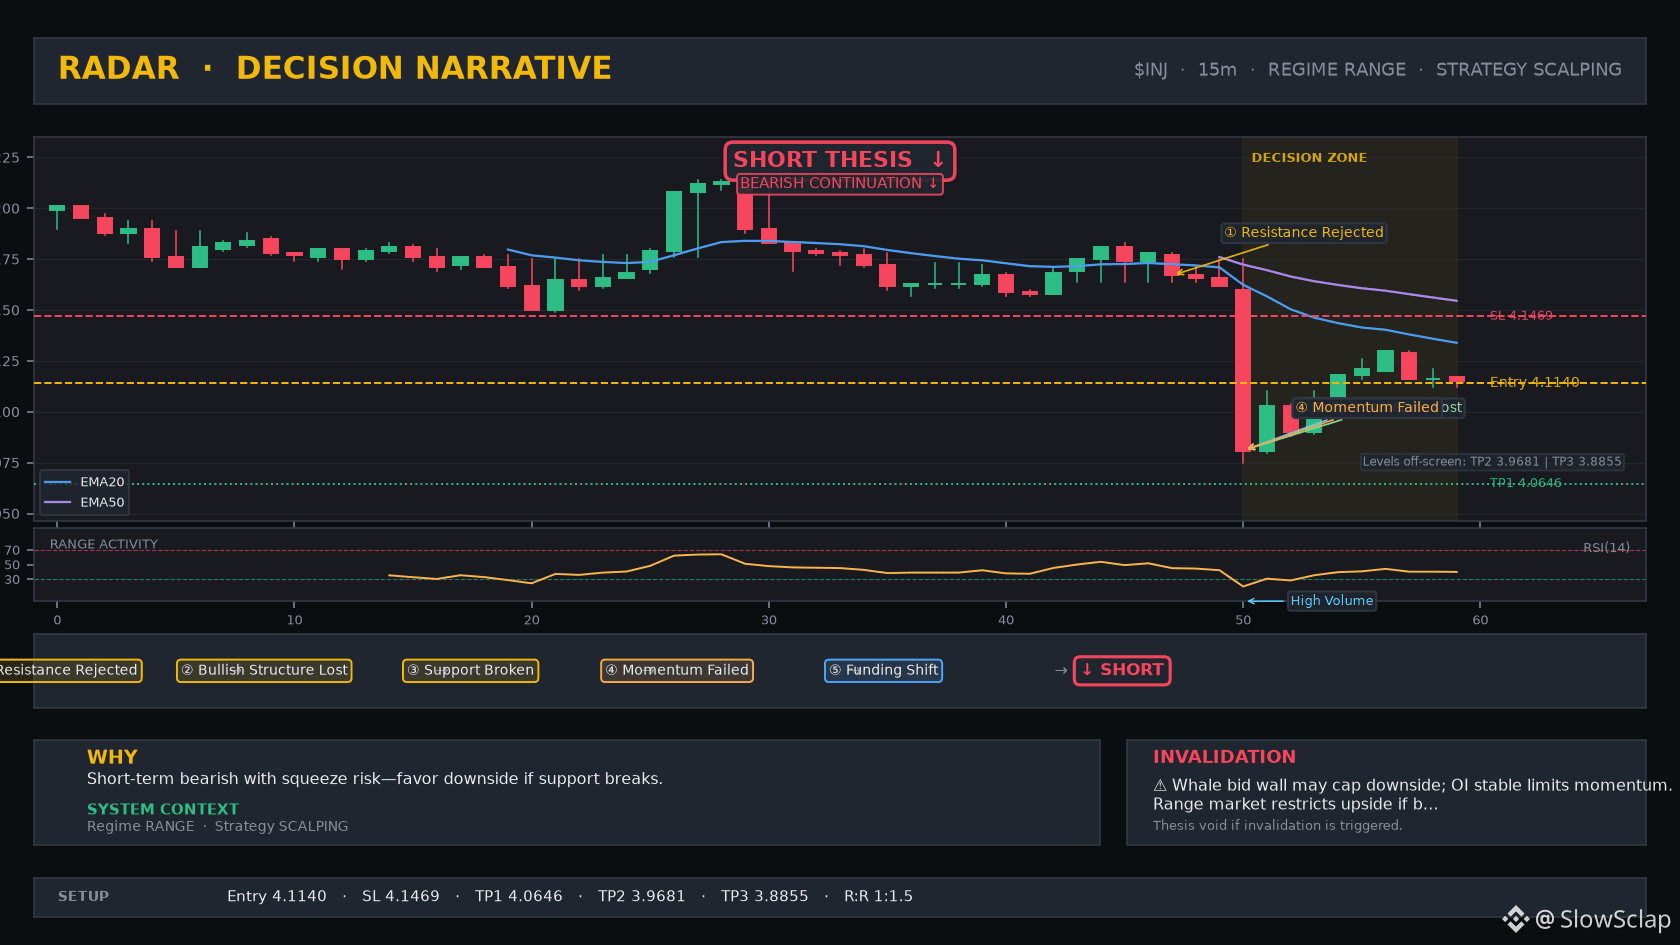This screenshot has height=945, width=1680.
Task: Click the DECISION ZONE label
Action: (x=1309, y=158)
